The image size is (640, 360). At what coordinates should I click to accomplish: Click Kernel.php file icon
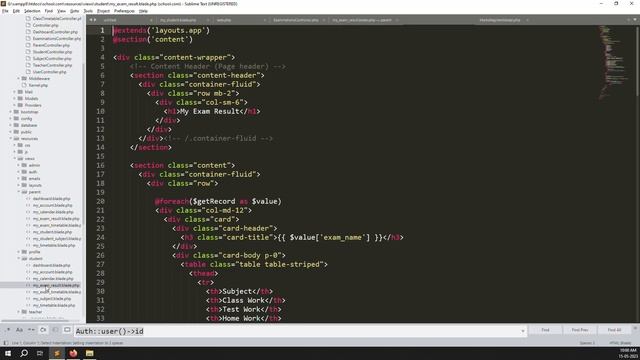point(24,85)
